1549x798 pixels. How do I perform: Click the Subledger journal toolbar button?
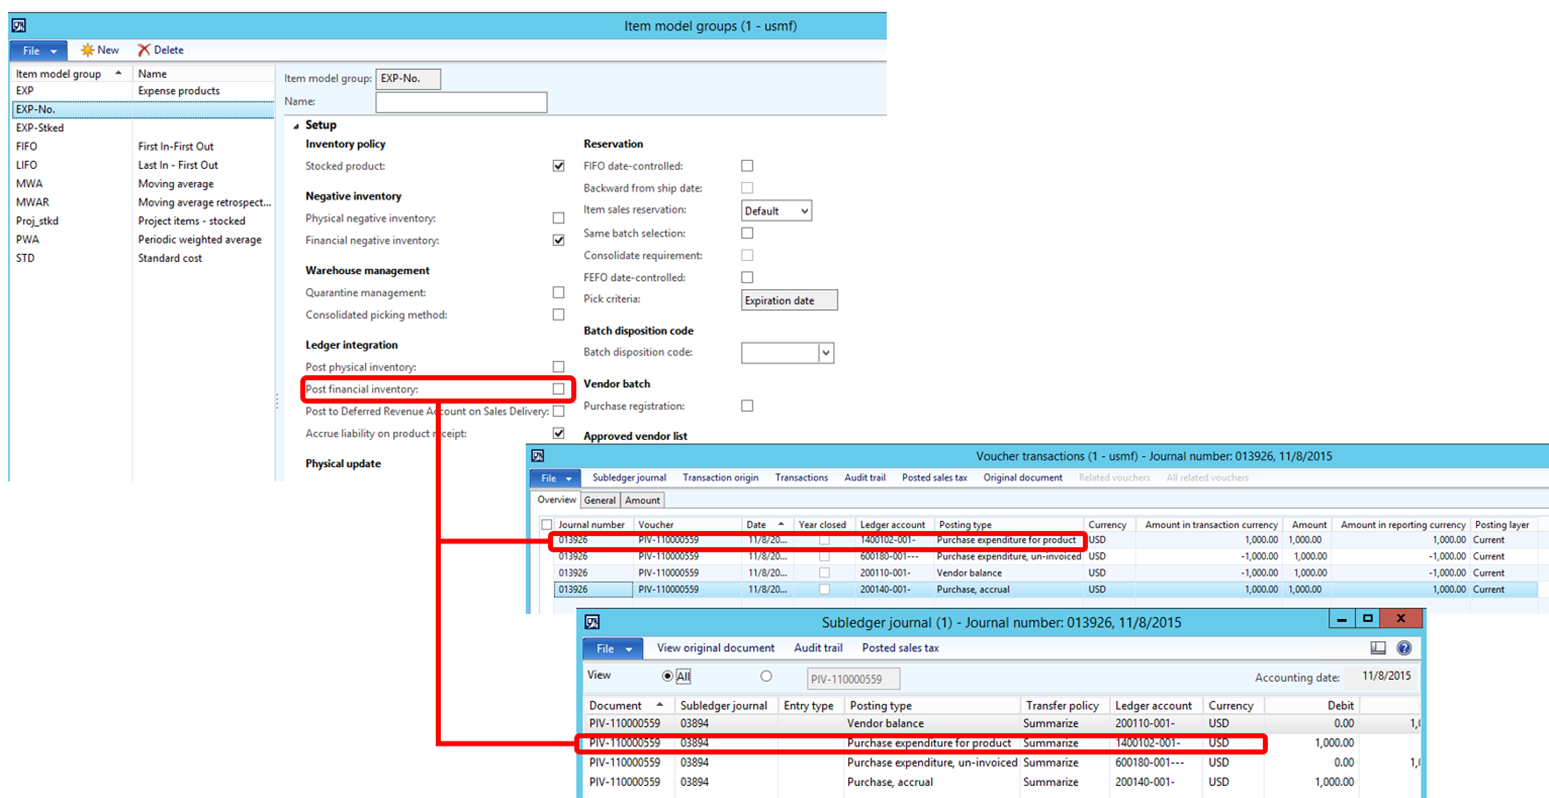[628, 478]
